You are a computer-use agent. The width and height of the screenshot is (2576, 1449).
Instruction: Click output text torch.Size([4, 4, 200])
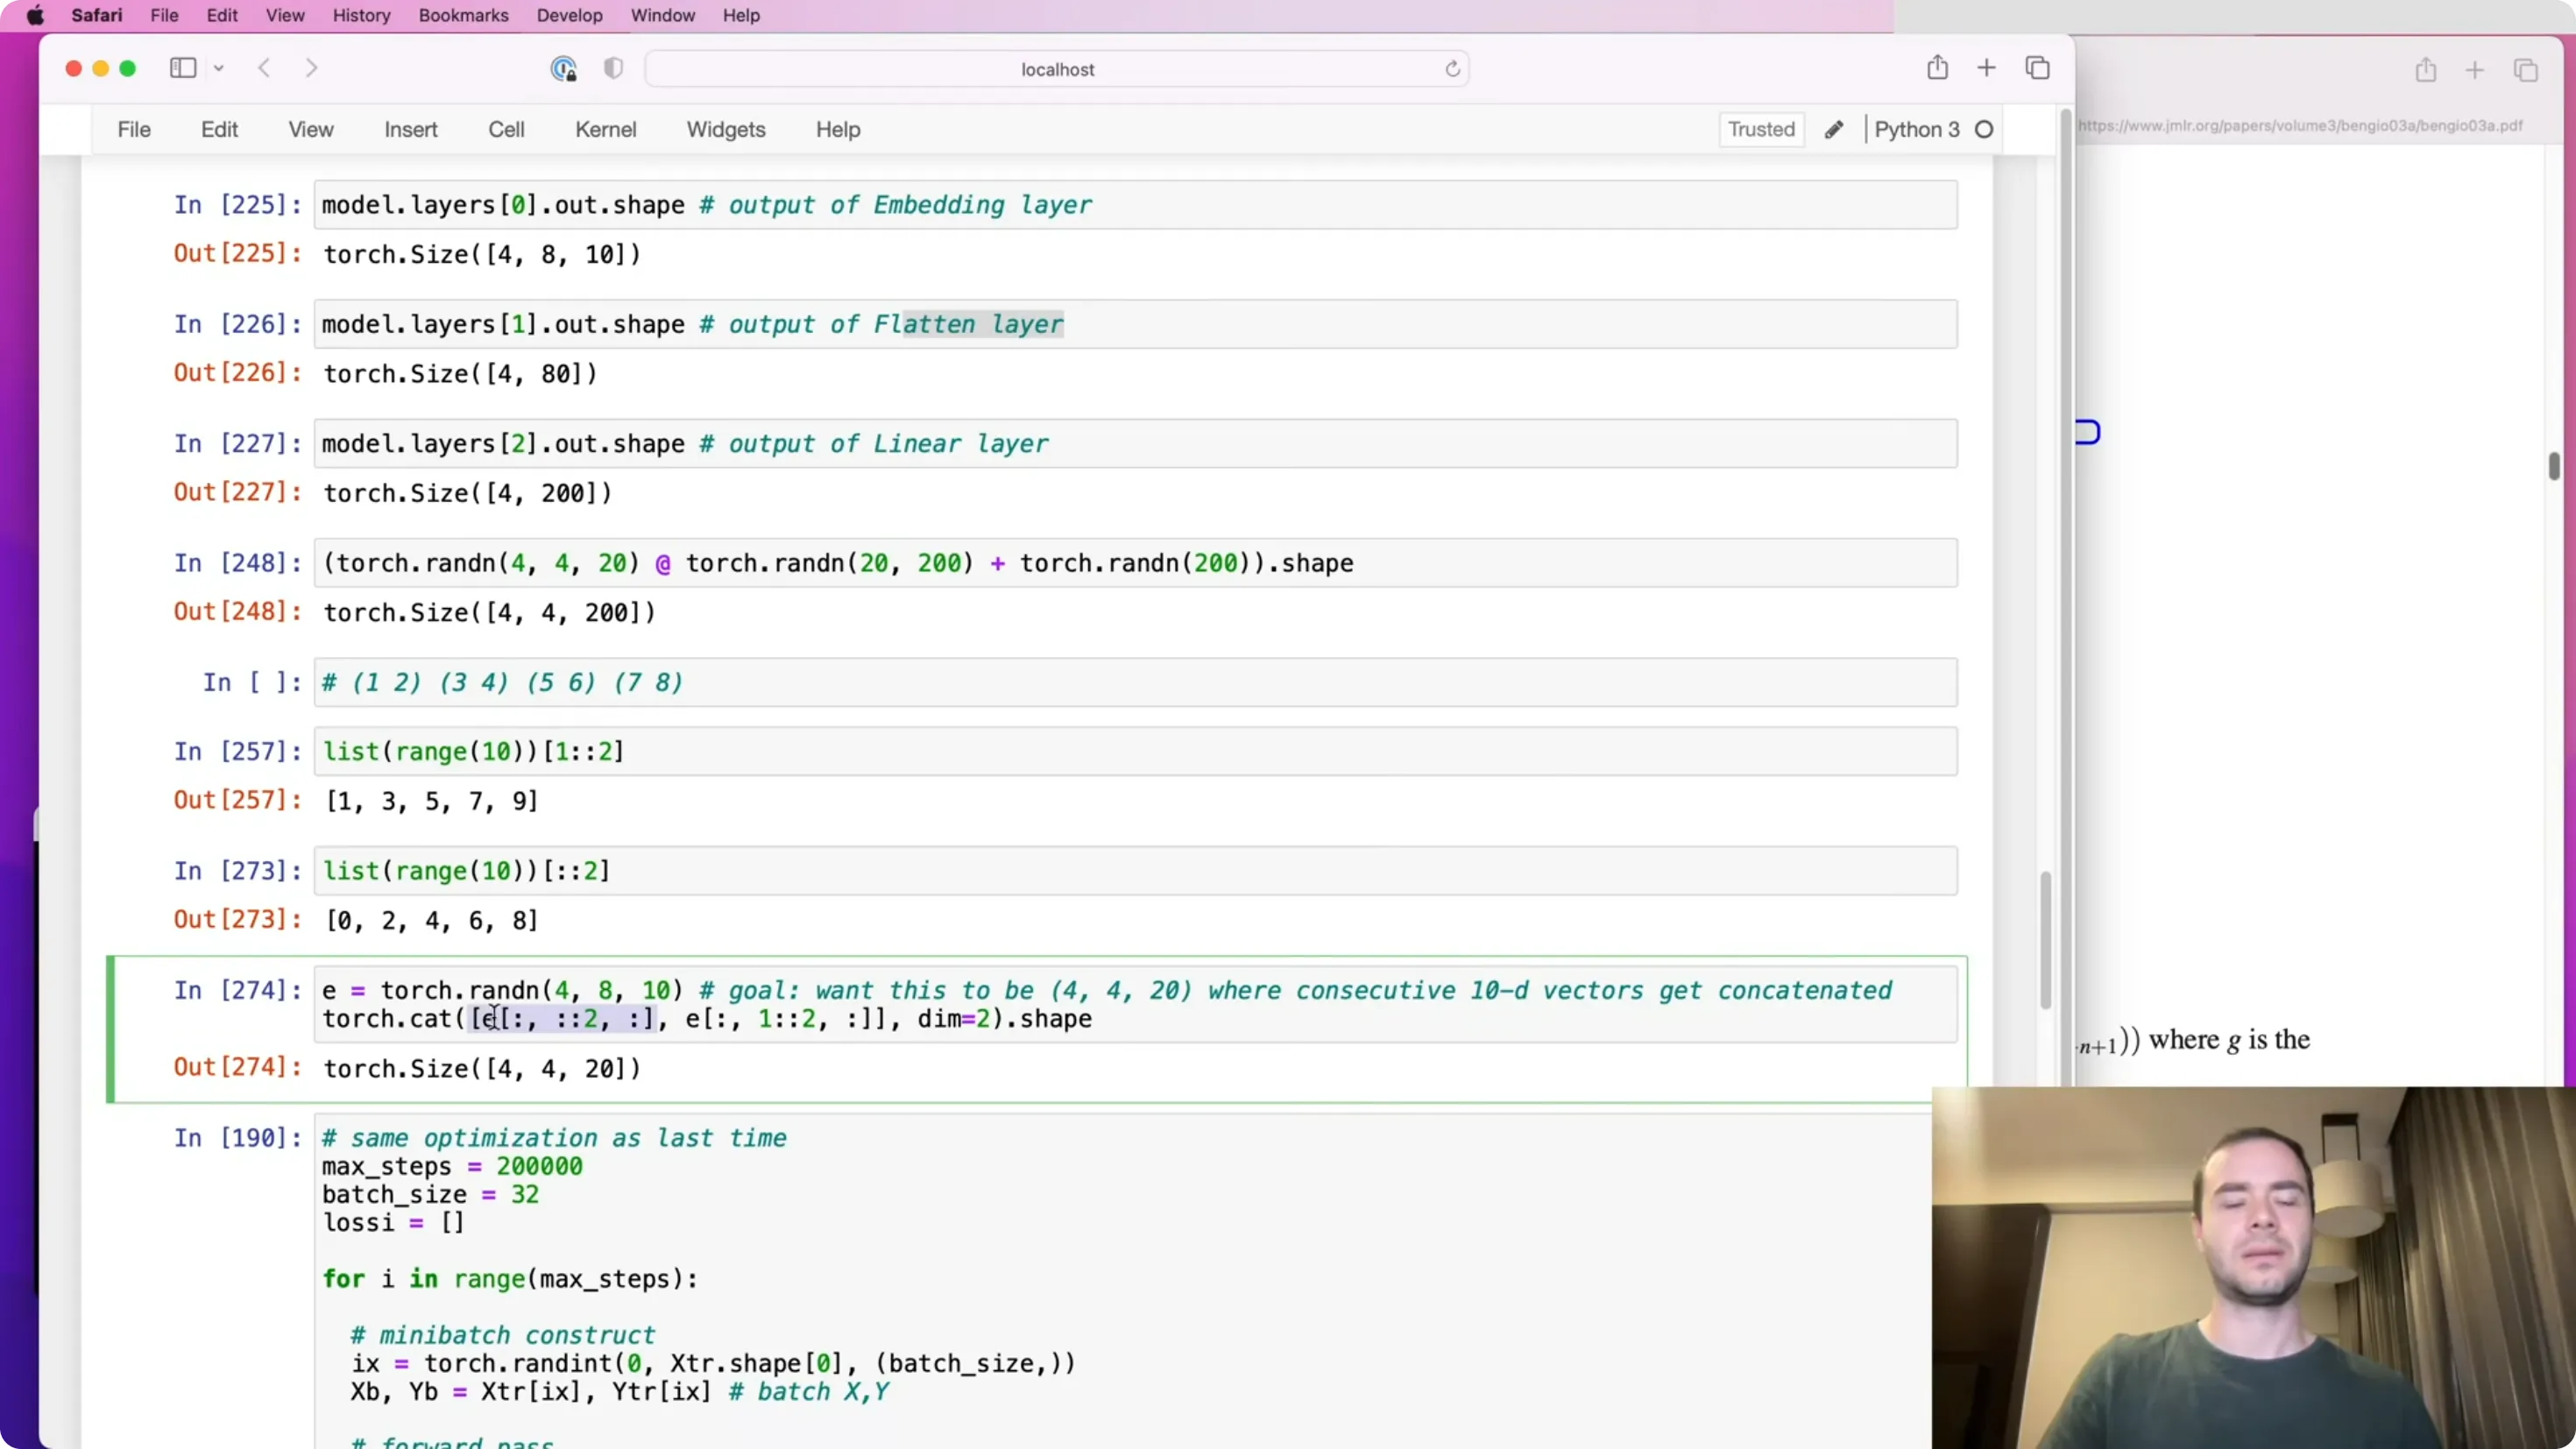[490, 612]
